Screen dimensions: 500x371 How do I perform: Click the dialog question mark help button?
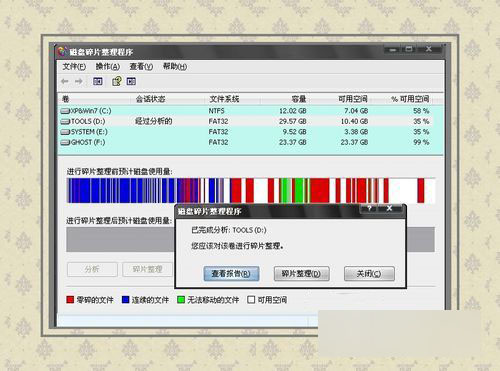(369, 209)
